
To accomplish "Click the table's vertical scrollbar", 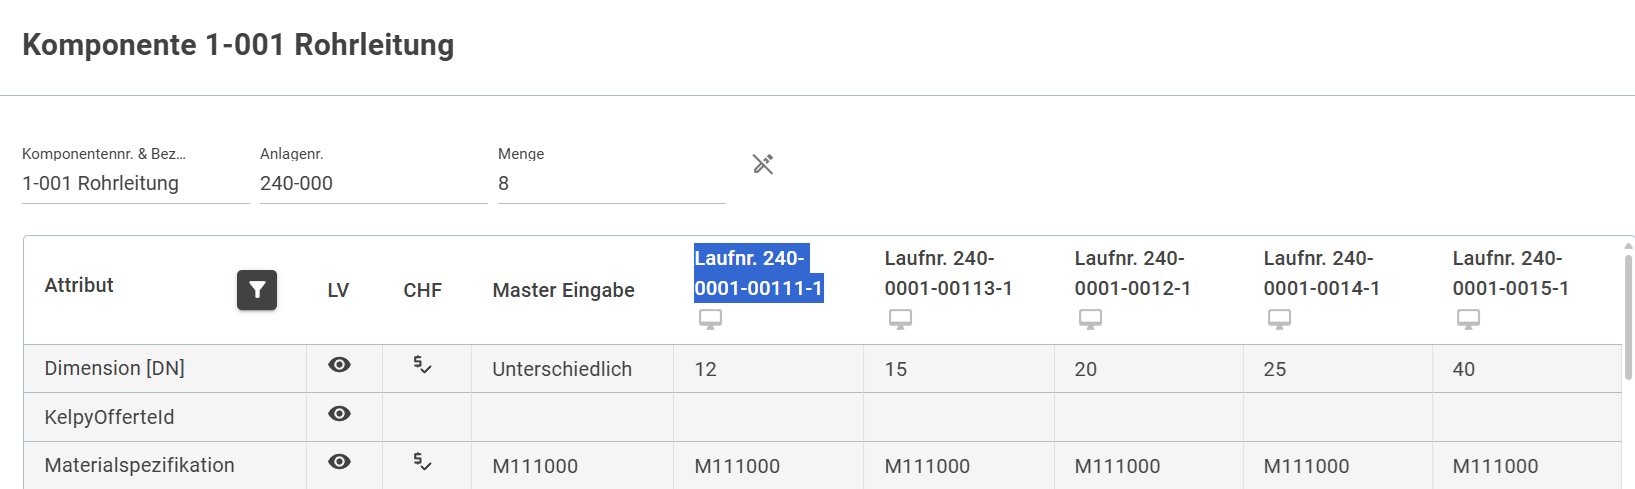I will click(1629, 310).
